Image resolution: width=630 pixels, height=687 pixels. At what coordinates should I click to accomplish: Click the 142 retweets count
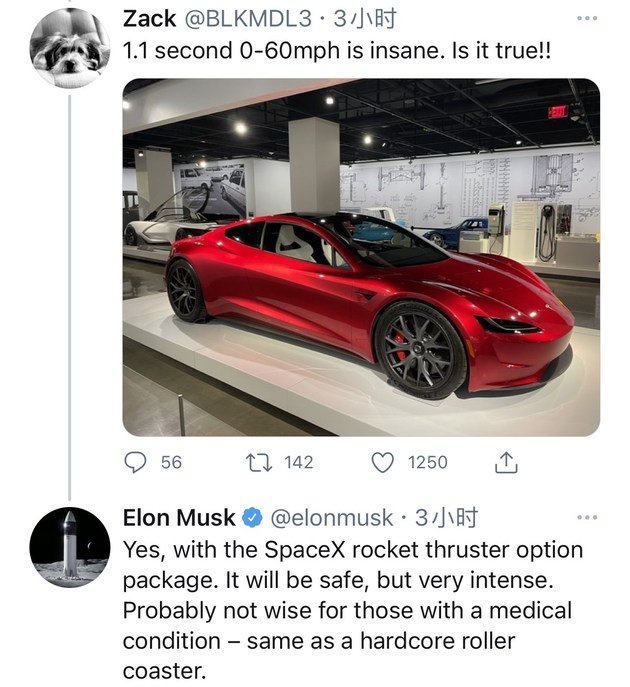point(299,463)
